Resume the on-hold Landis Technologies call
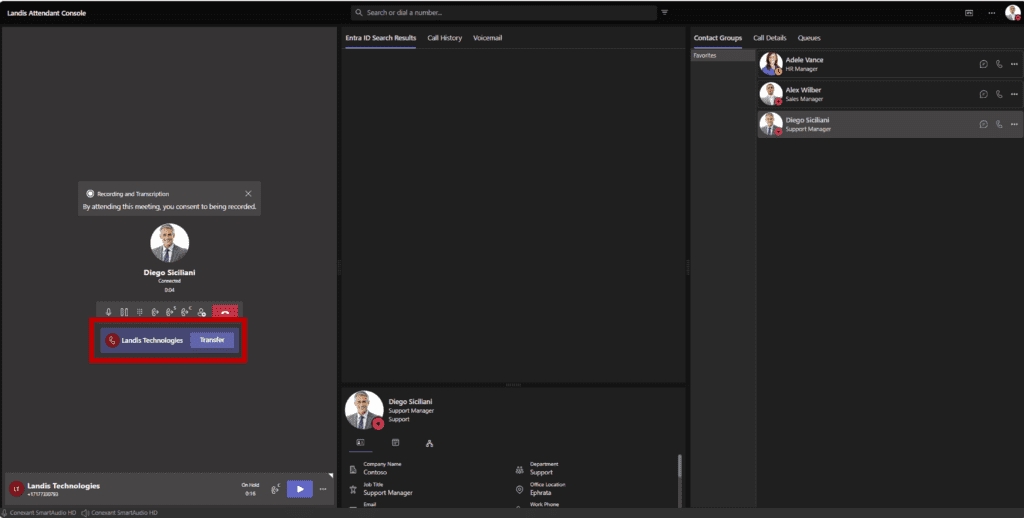 [299, 489]
